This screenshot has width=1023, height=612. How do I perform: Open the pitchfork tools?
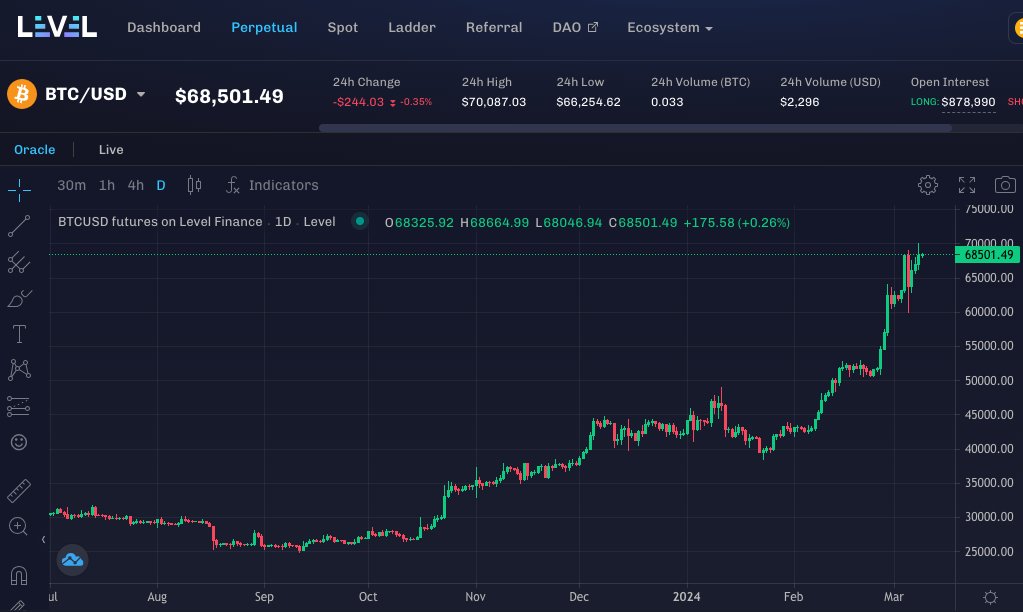point(19,262)
